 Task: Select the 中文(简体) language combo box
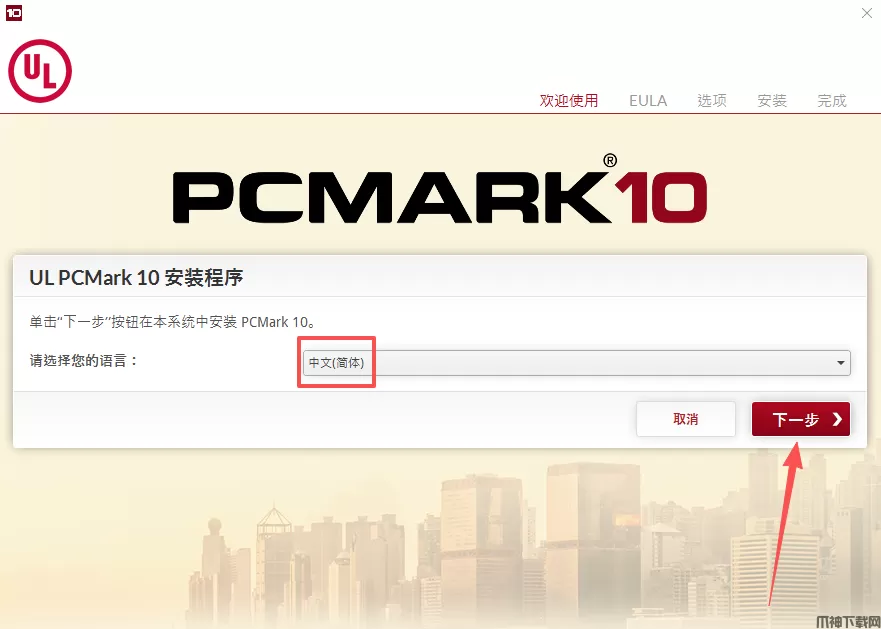point(576,363)
